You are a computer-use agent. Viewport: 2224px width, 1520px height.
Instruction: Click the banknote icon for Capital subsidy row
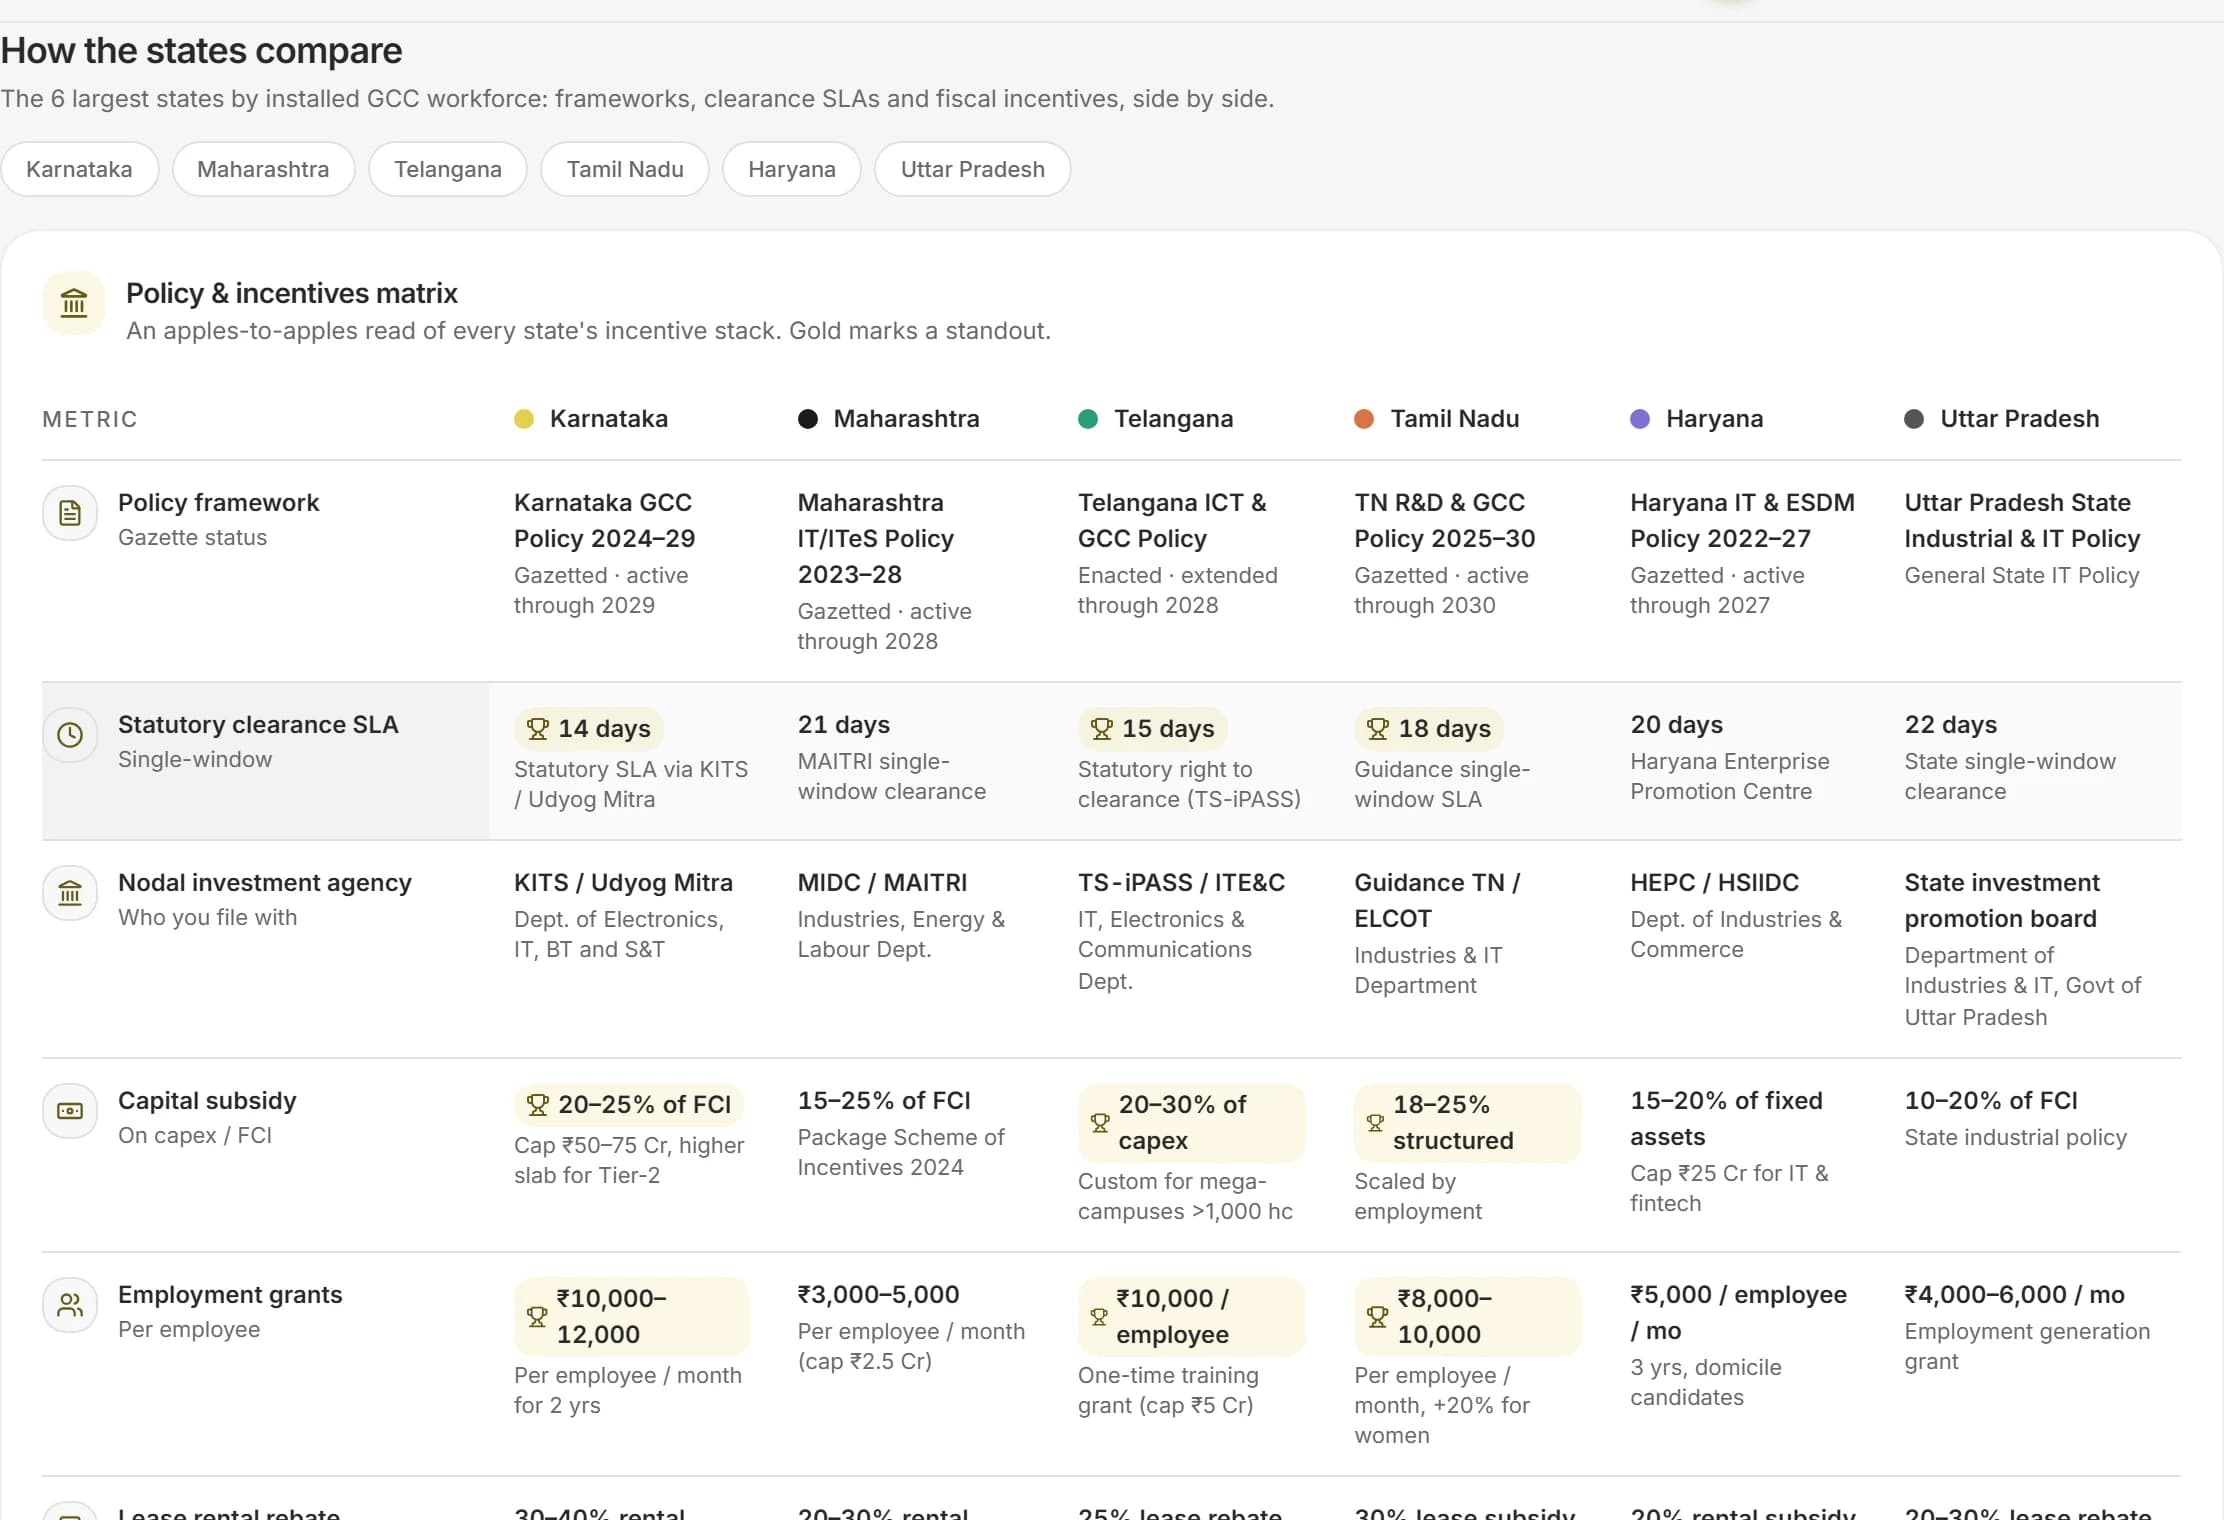click(x=70, y=1112)
